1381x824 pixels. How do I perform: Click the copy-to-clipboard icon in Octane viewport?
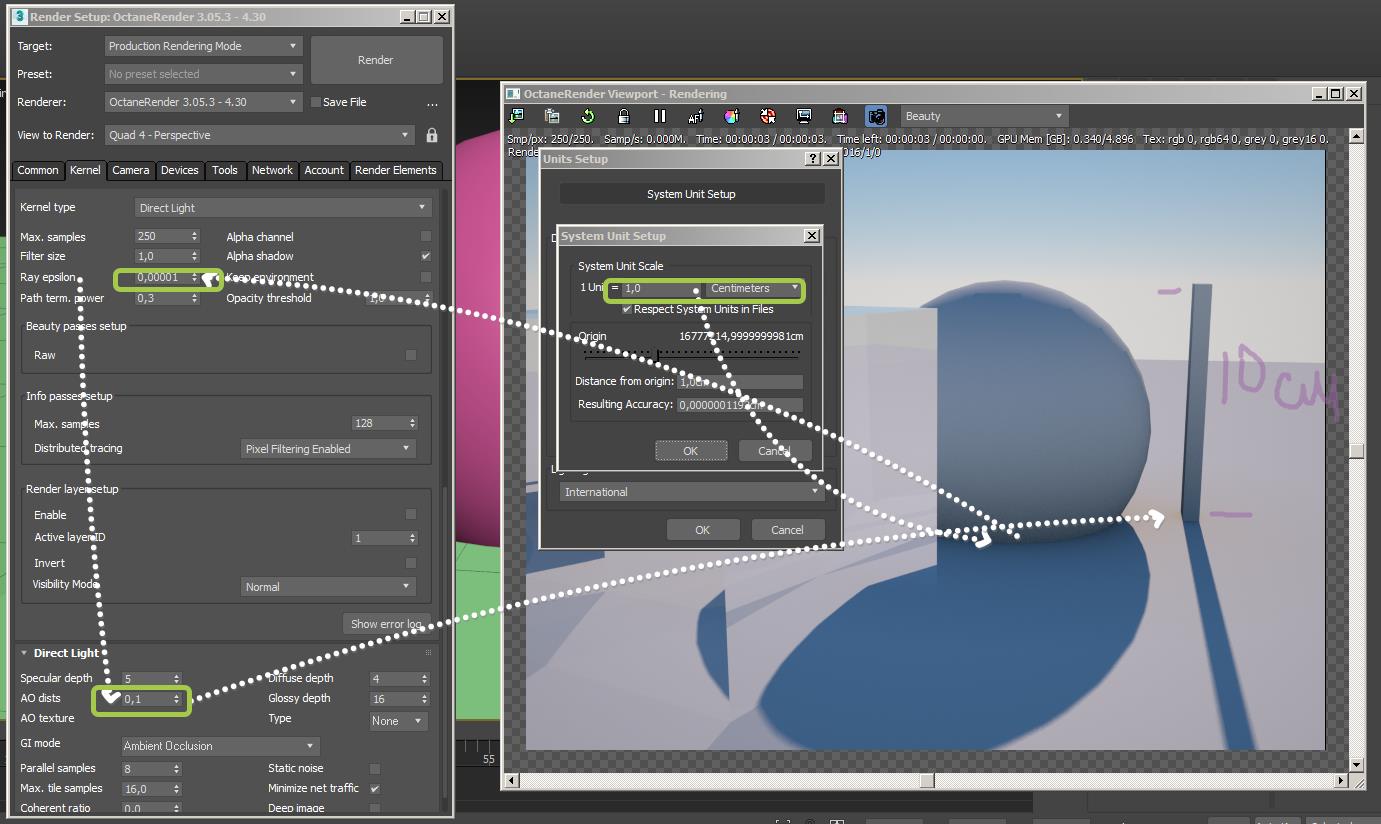click(552, 116)
